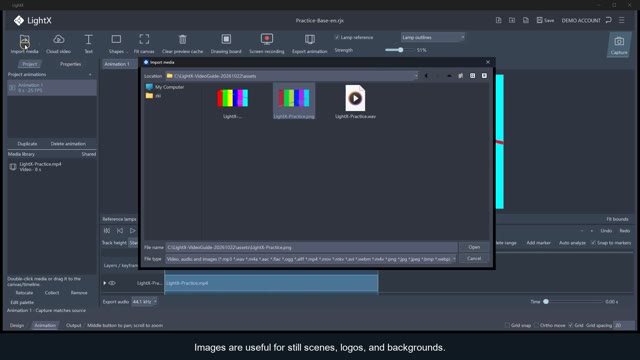640x360 pixels.
Task: Select the LightX-Practice.wav audio file
Action: click(x=355, y=102)
